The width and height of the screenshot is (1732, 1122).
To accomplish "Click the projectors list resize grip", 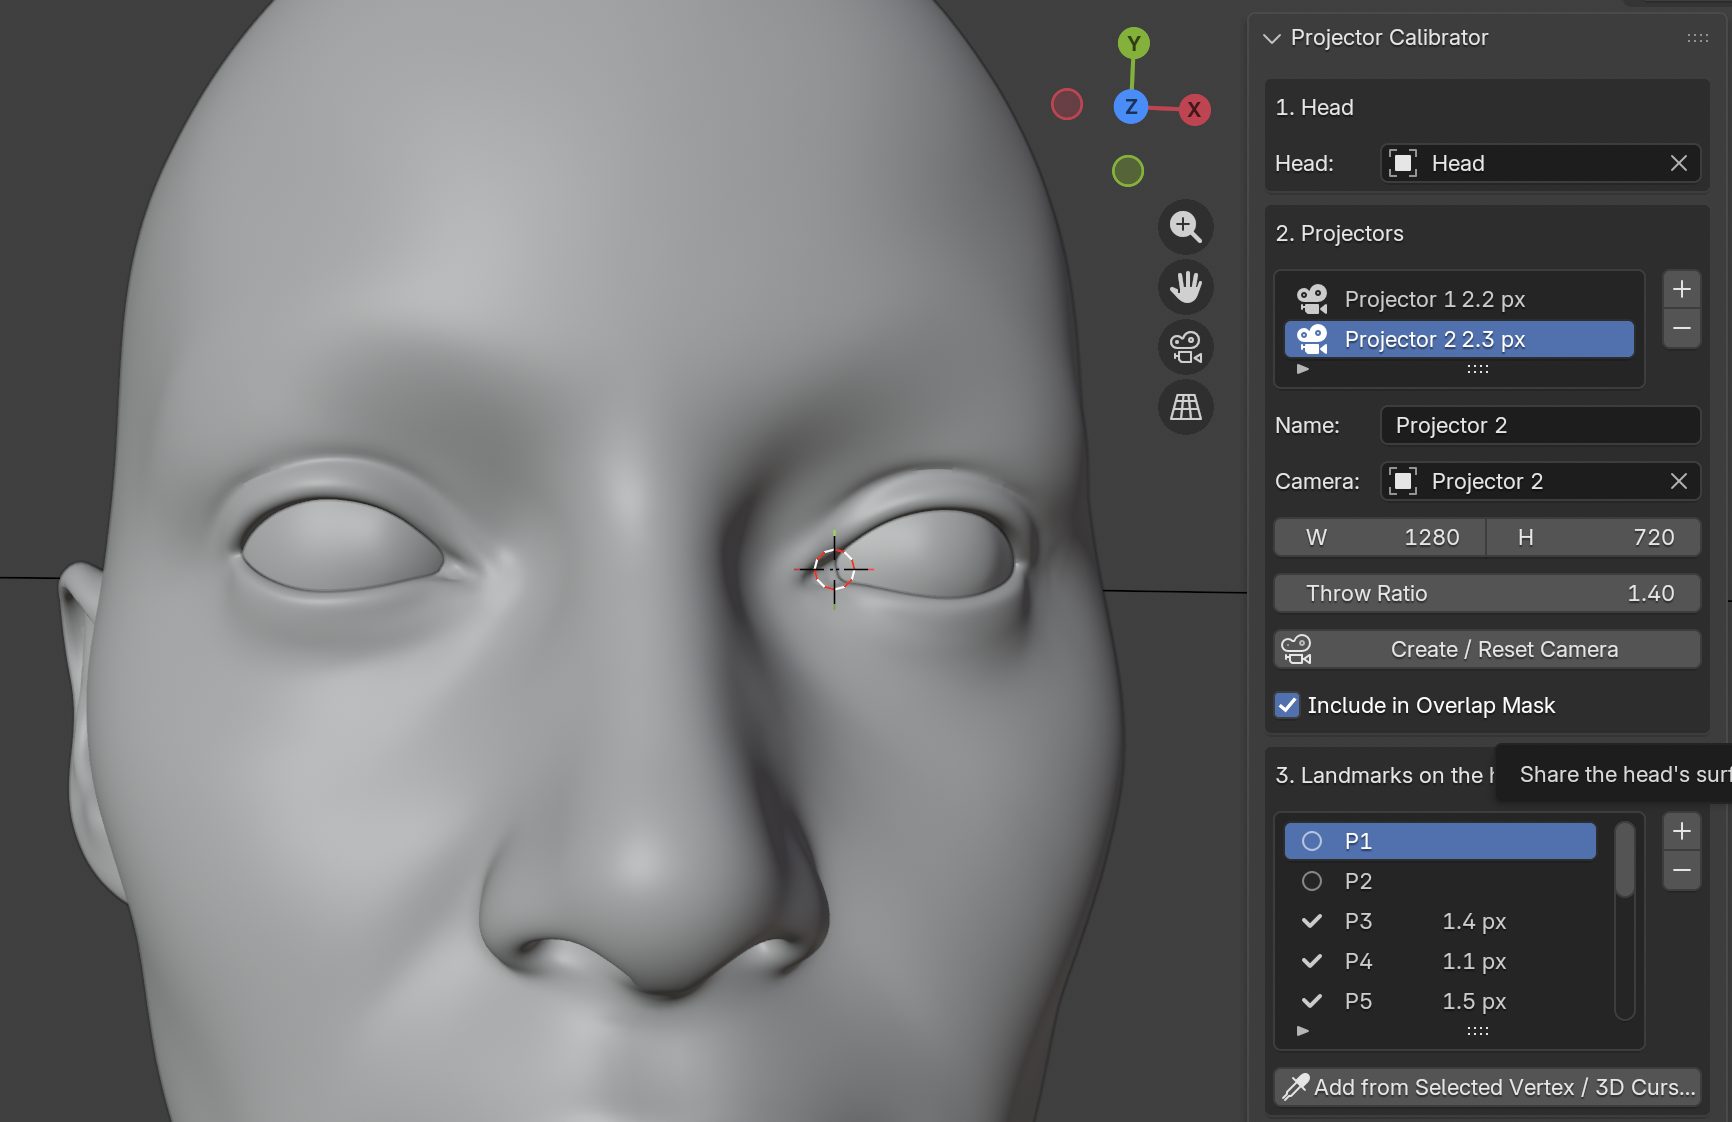I will 1478,369.
